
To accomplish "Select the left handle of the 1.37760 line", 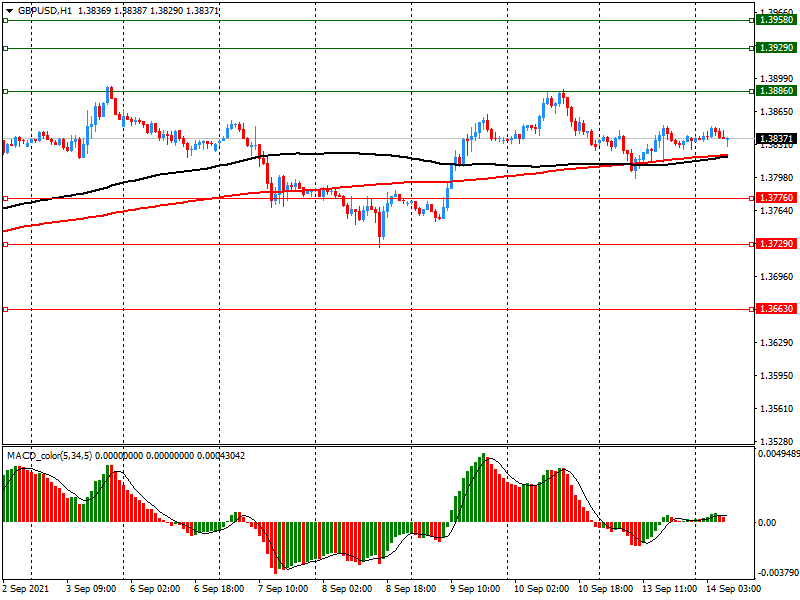I will pos(6,198).
